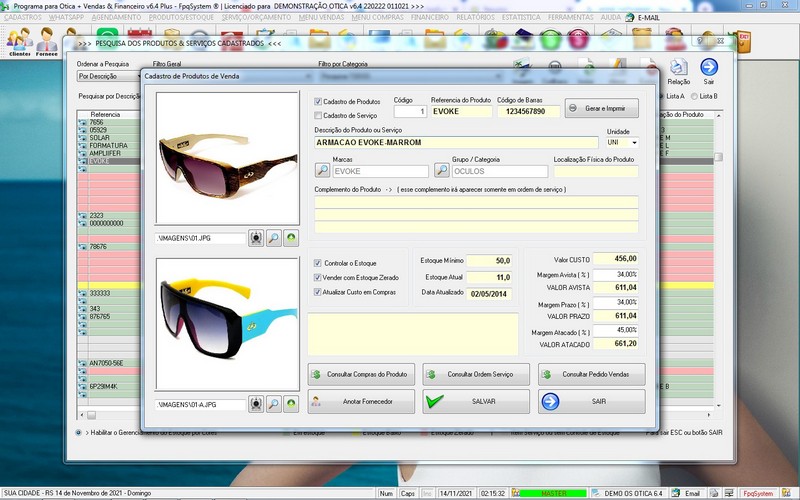The height and width of the screenshot is (500, 800).
Task: Open the FINANCEIRO menu
Action: coord(430,17)
